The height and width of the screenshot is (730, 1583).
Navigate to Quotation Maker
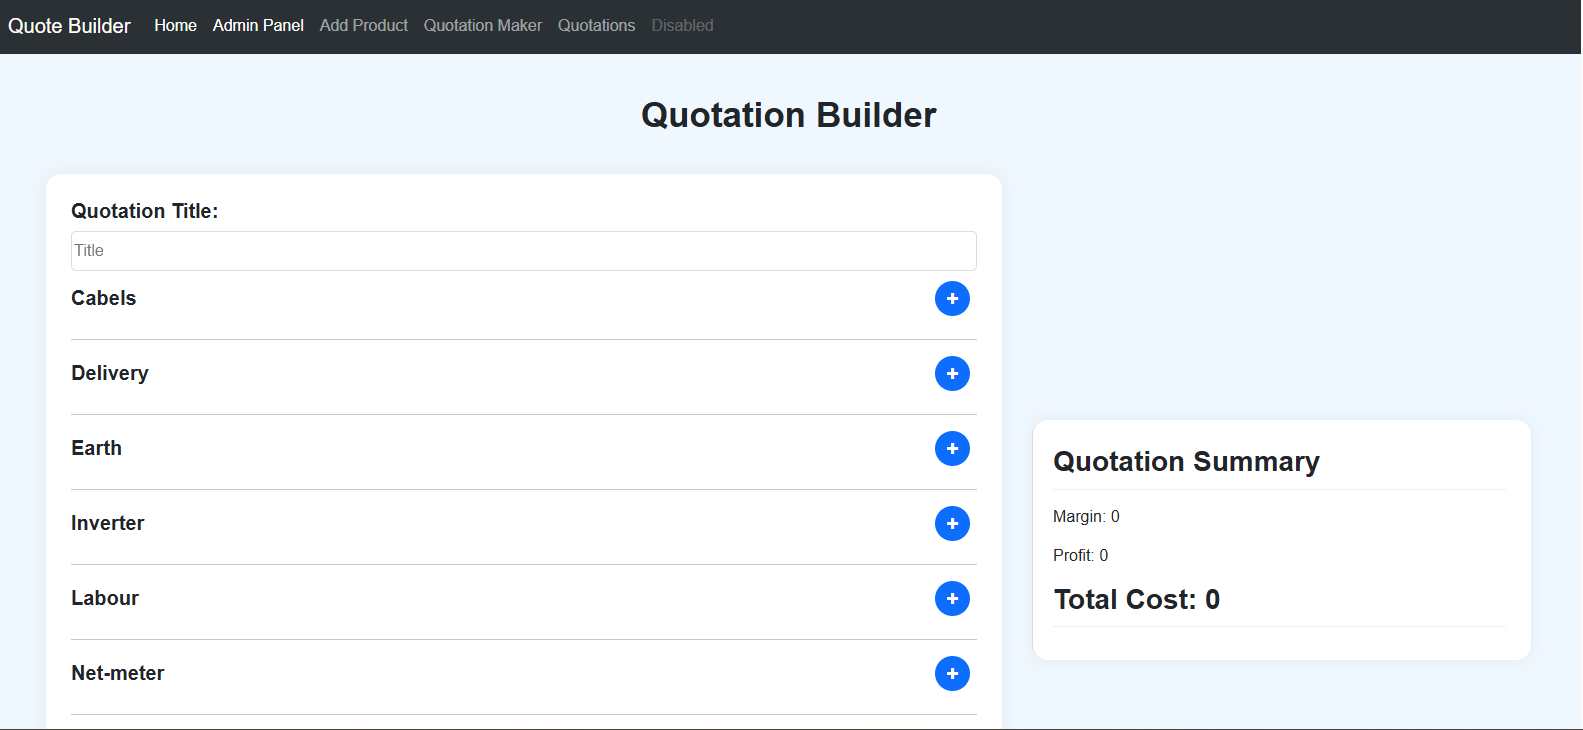(x=482, y=26)
